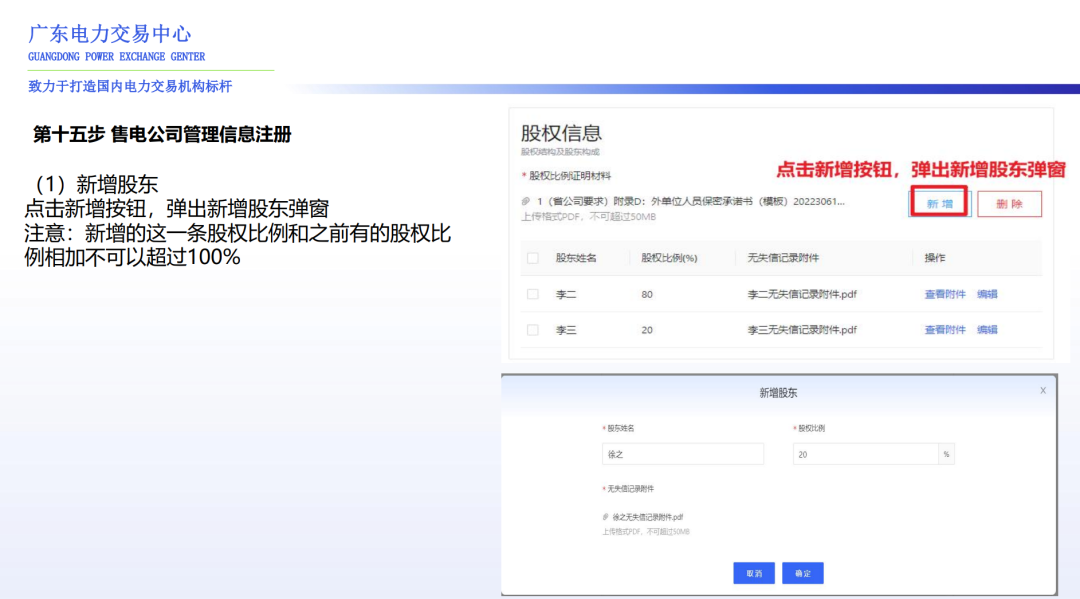Open 查看附件 for shareholder 李三

(x=944, y=329)
